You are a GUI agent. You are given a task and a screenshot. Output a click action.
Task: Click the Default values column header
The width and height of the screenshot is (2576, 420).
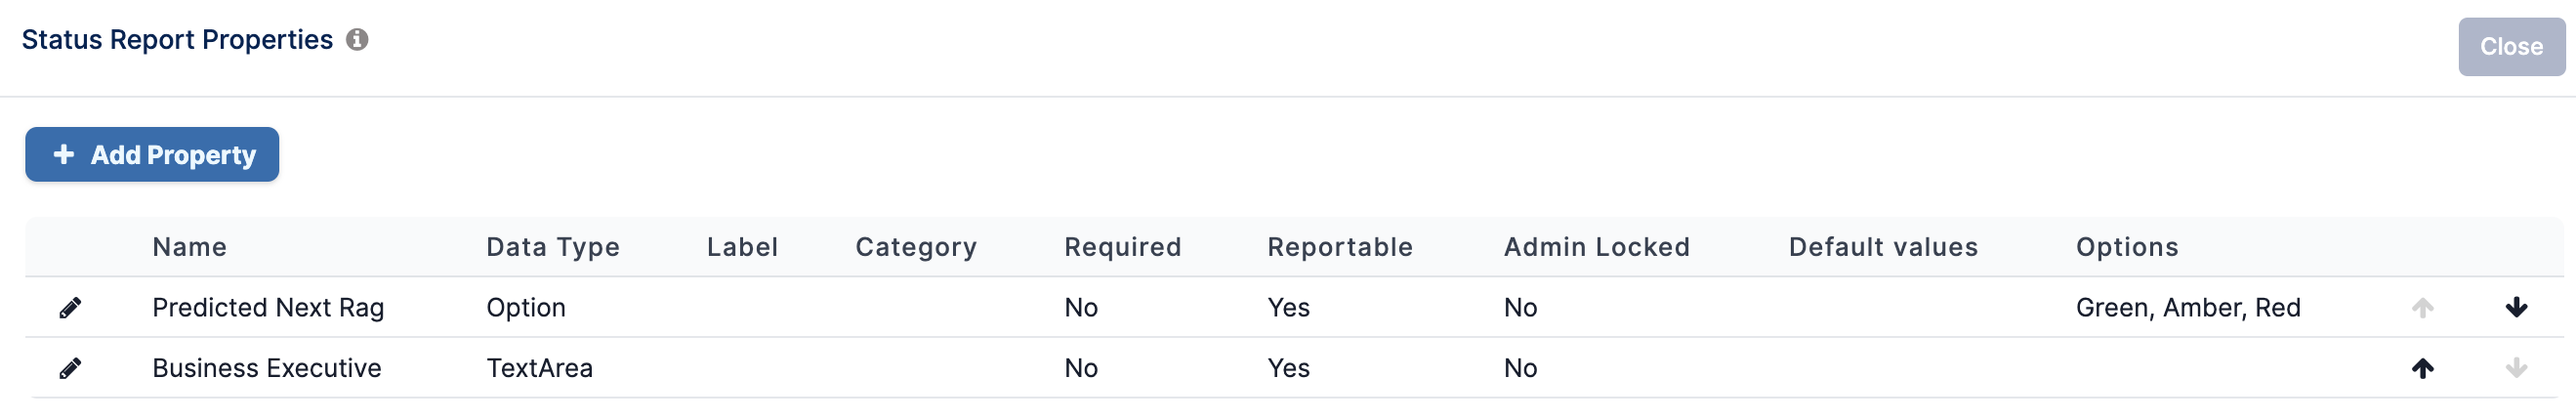(x=1883, y=247)
